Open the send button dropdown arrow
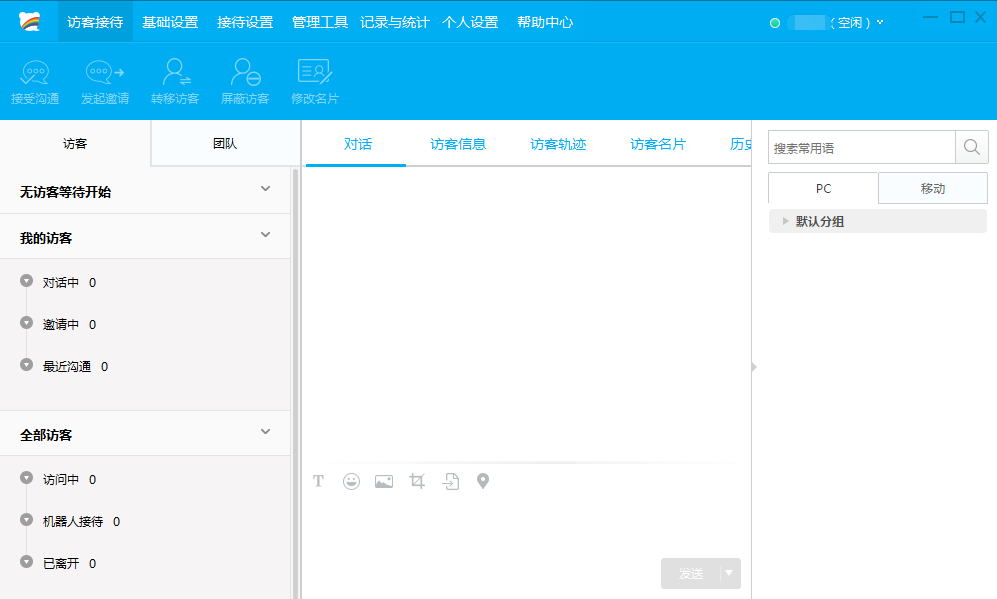The height and width of the screenshot is (599, 997). point(730,573)
